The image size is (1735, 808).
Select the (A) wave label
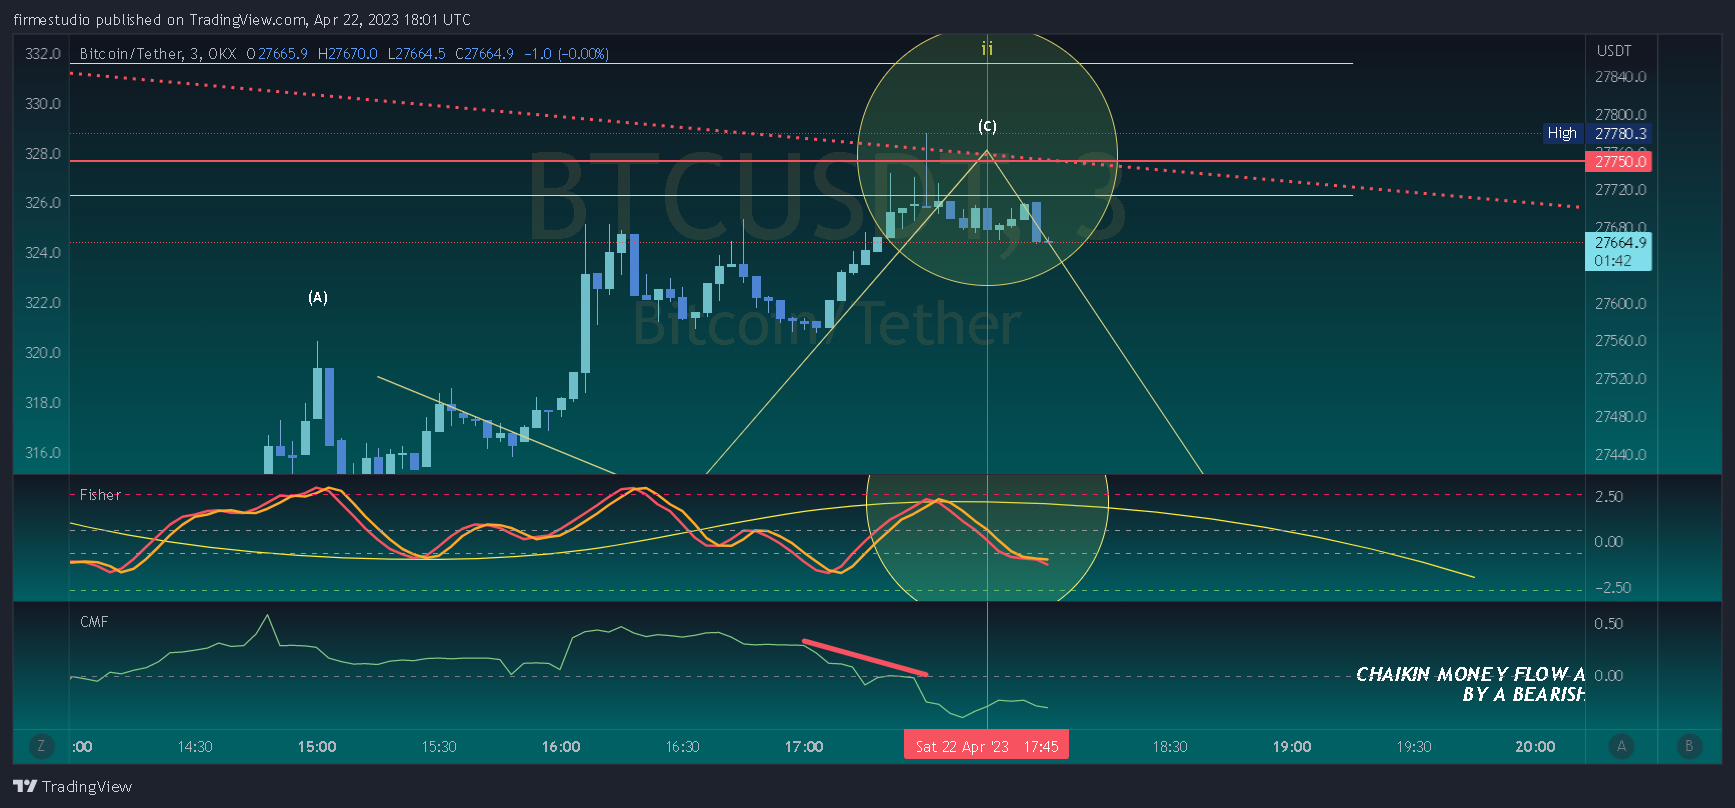[317, 297]
